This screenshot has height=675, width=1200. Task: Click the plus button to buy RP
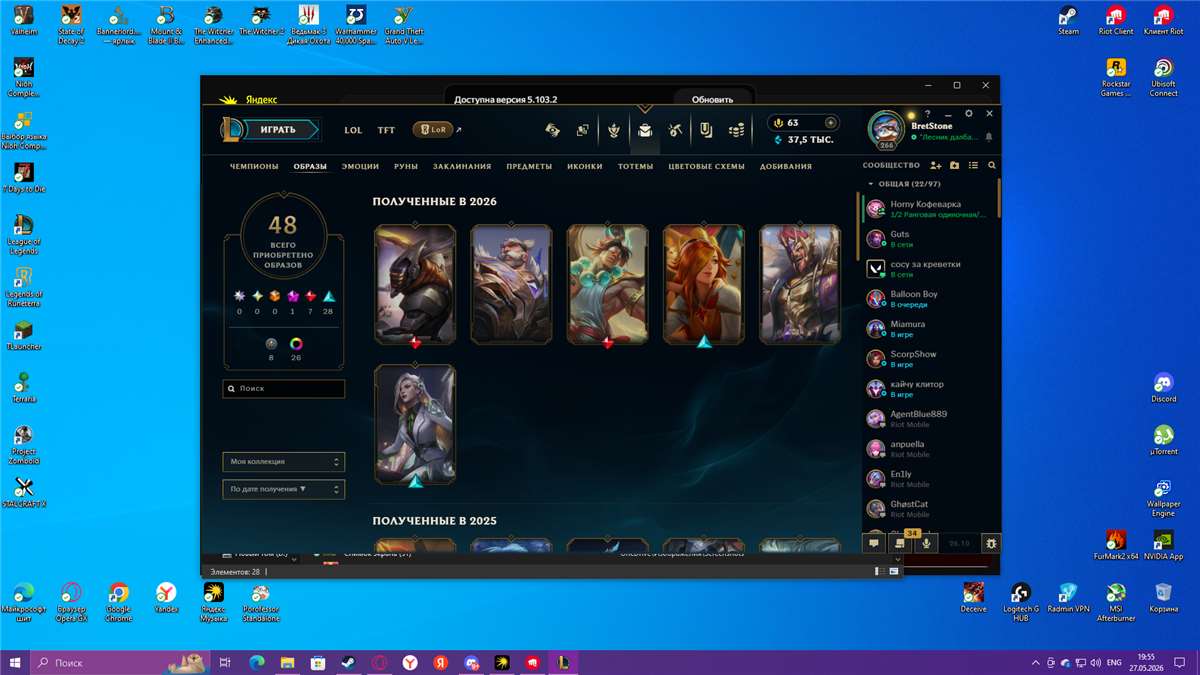(830, 123)
